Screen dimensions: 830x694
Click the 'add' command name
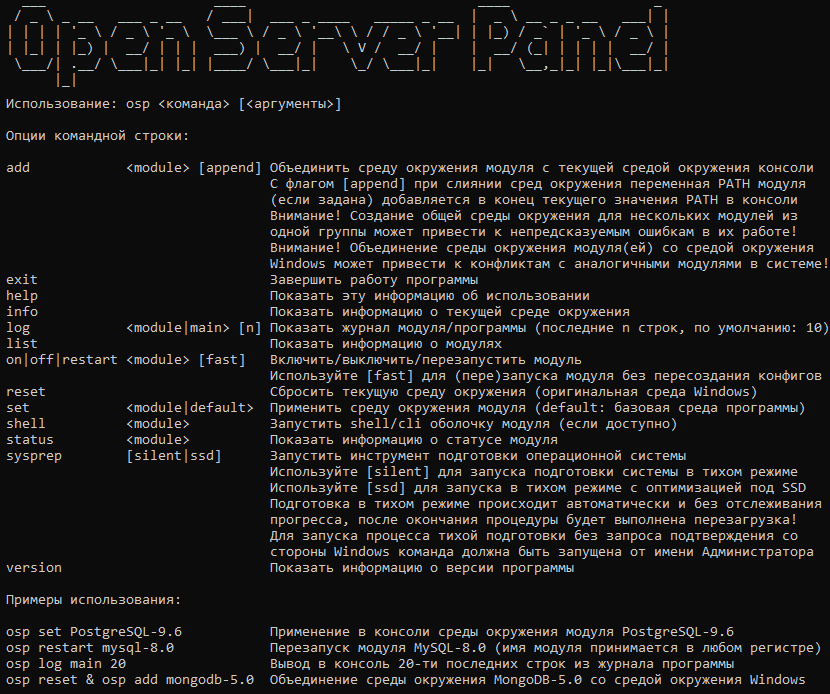[18, 168]
